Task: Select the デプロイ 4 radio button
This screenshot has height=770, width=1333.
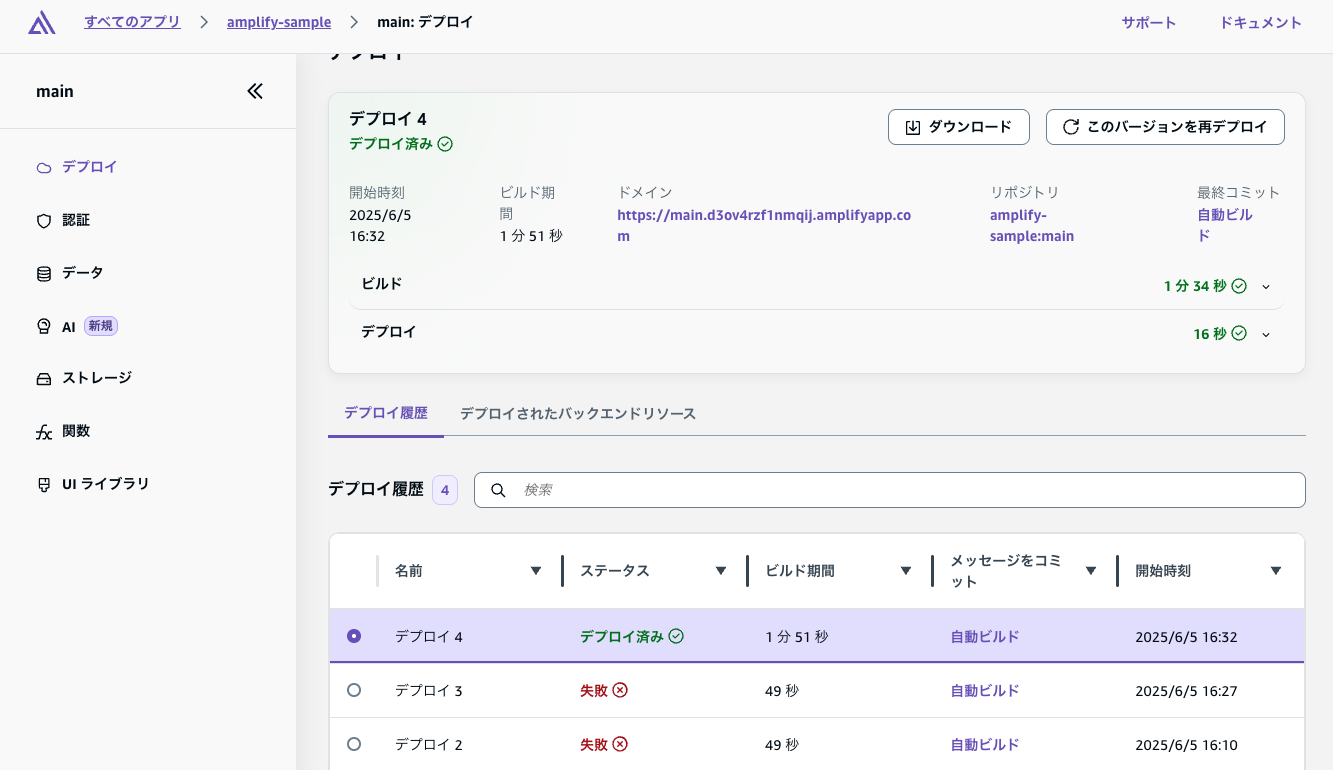Action: click(x=354, y=636)
